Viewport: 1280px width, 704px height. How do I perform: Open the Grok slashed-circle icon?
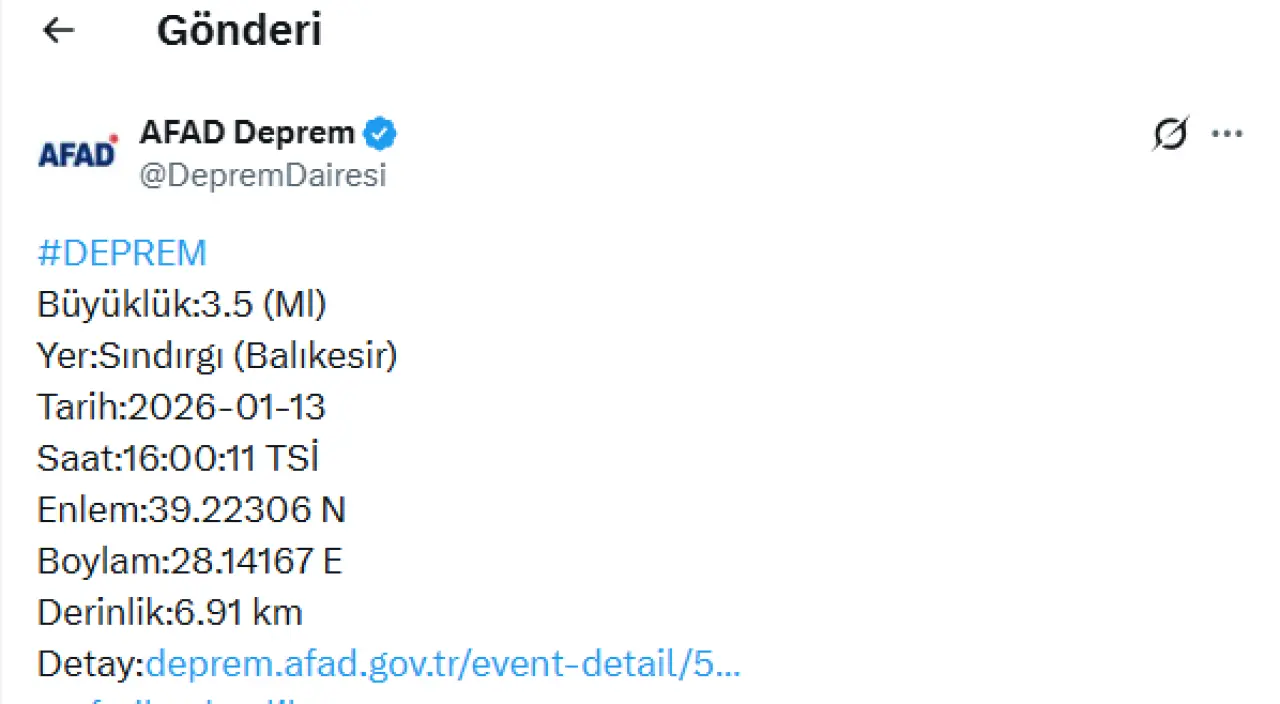(1170, 133)
